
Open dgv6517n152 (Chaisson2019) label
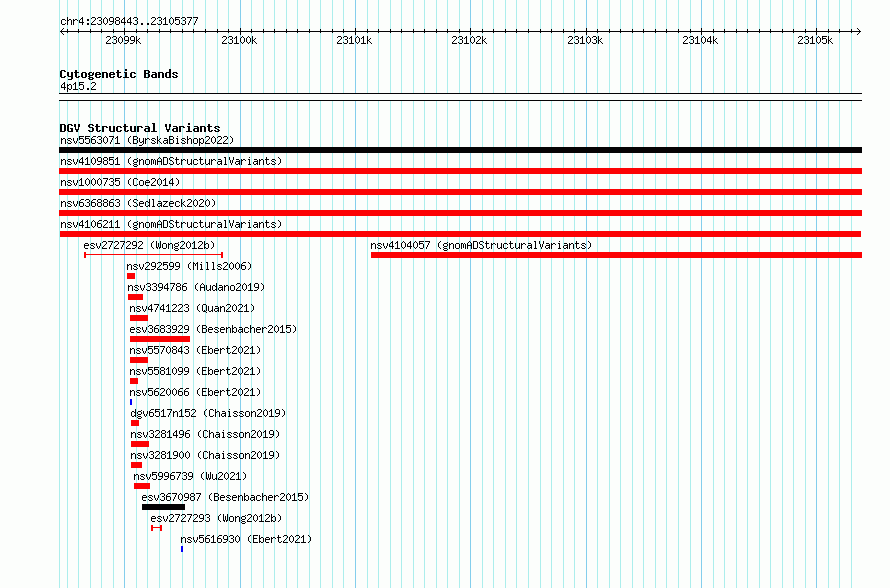point(208,413)
